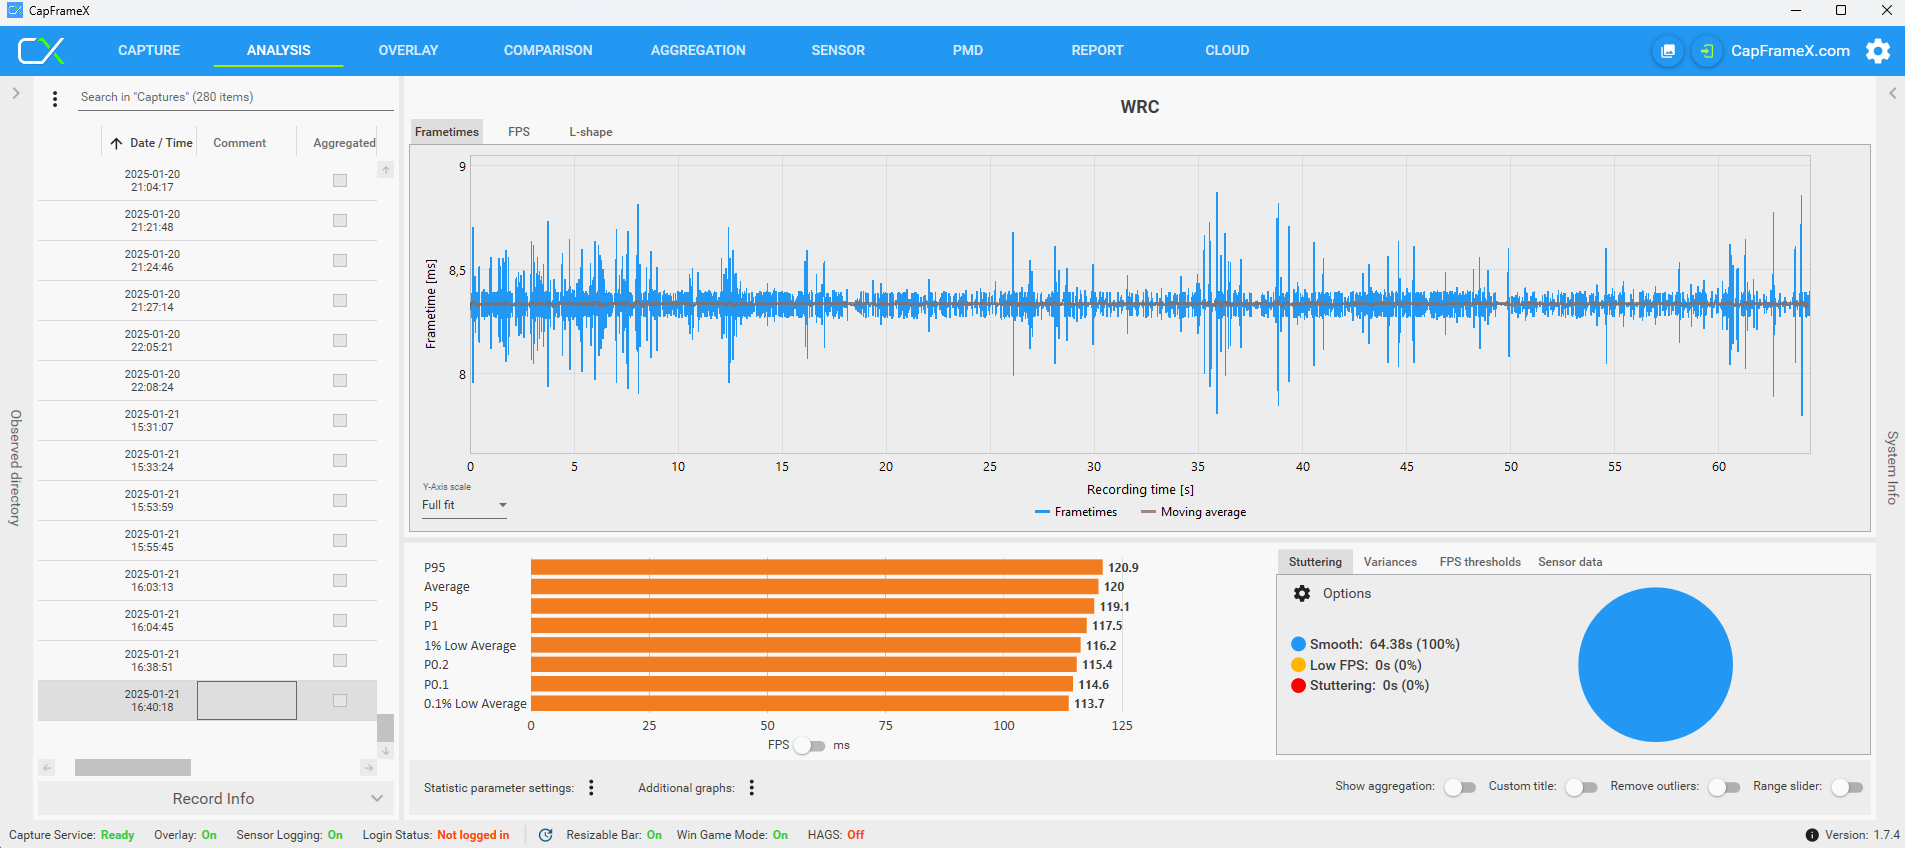Viewport: 1905px width, 848px height.
Task: Open the Stuttering Options gear
Action: click(1302, 594)
